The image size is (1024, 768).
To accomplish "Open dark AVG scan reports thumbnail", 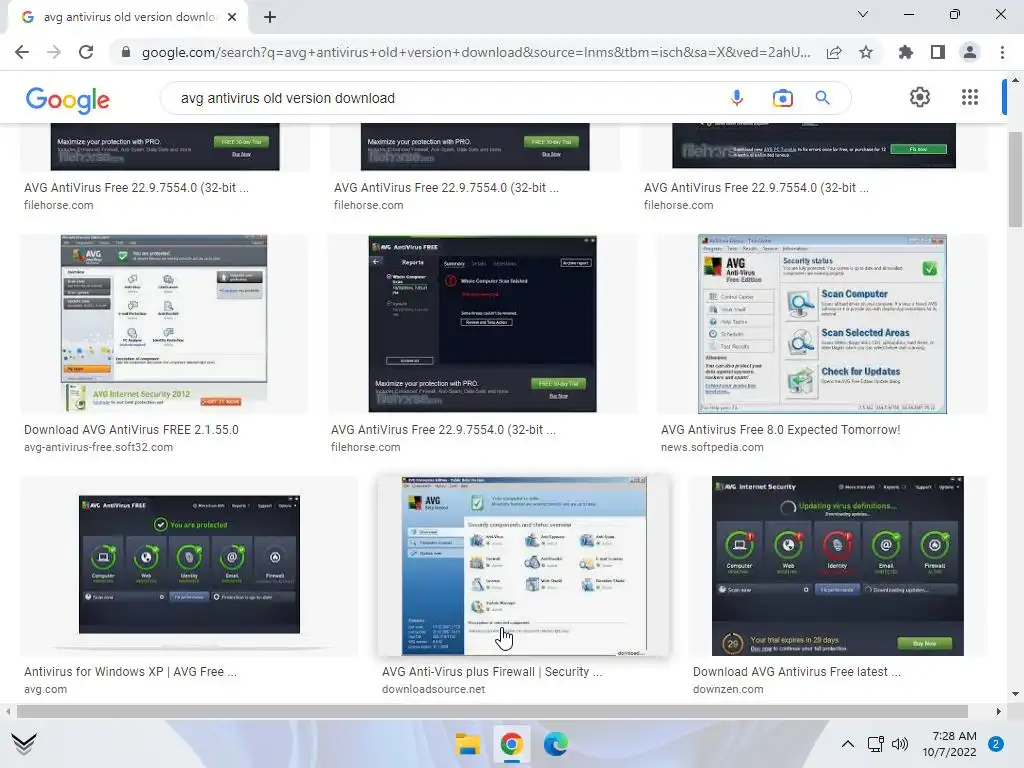I will click(x=482, y=323).
